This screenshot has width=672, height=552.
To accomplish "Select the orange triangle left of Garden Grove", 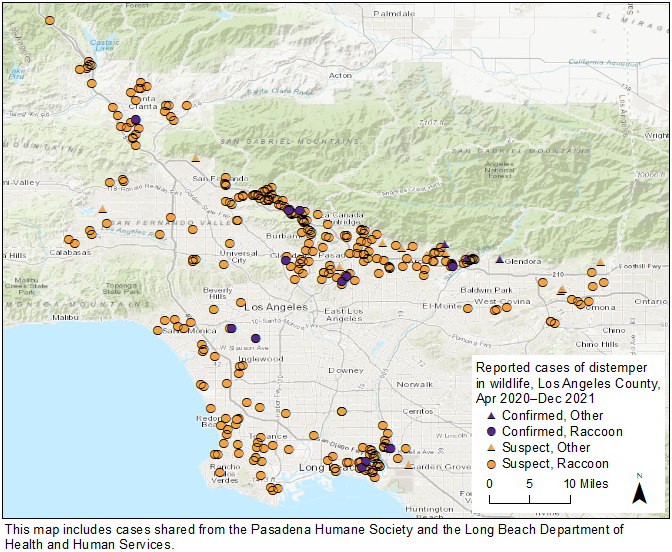I will point(408,465).
